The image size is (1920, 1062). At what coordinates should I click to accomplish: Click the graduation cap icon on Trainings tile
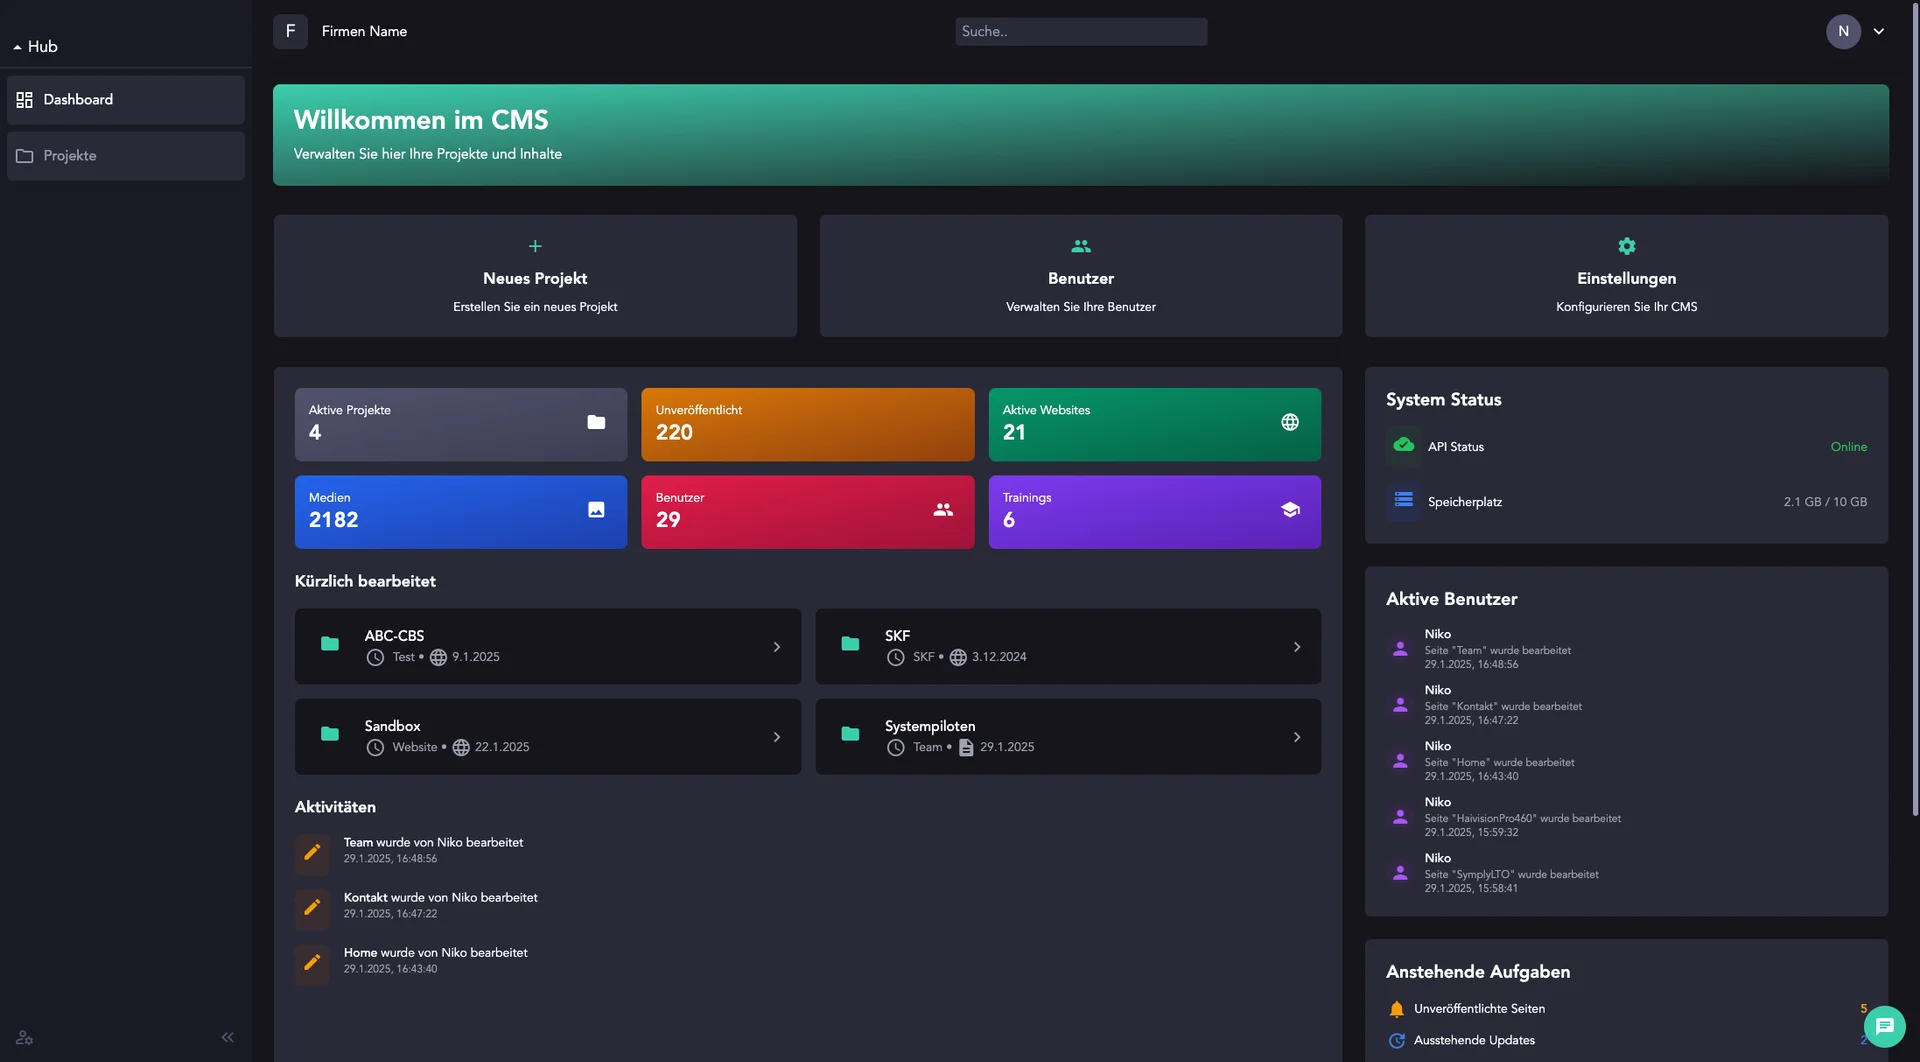point(1290,510)
